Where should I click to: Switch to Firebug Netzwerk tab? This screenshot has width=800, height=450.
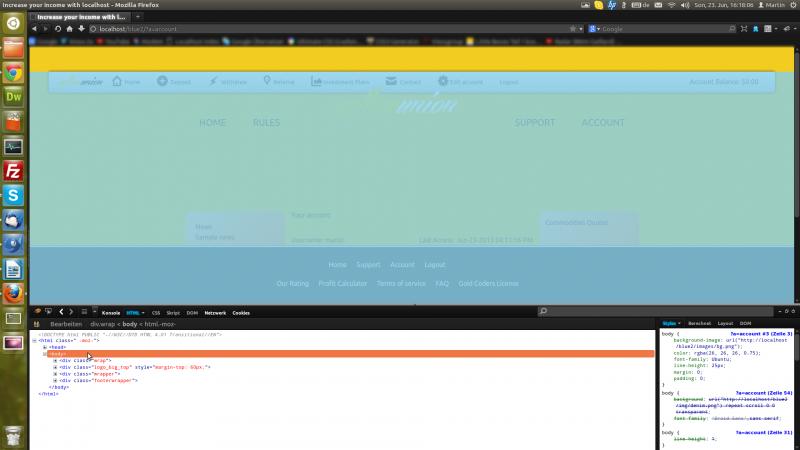(215, 313)
